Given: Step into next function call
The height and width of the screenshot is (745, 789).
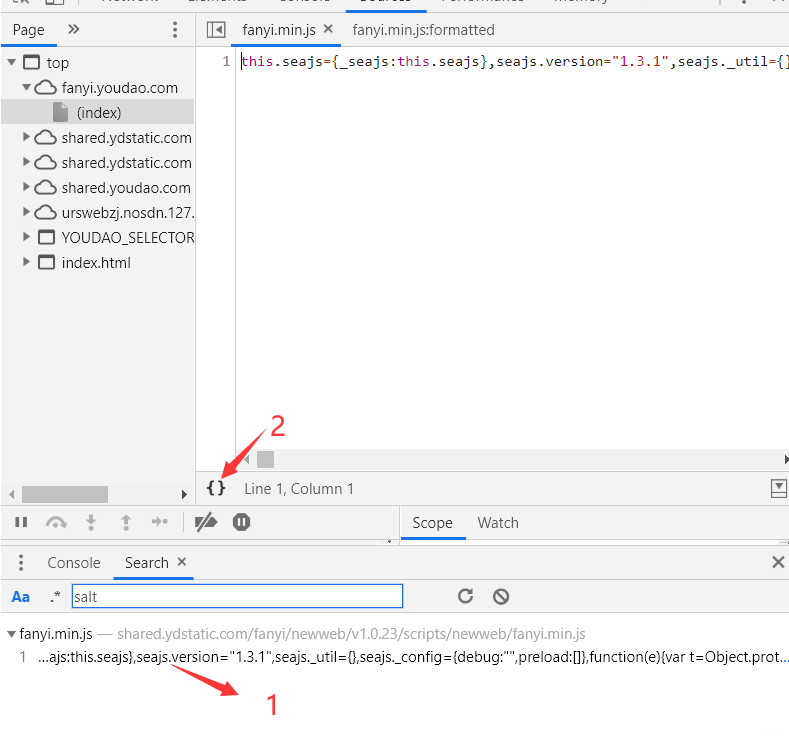Looking at the screenshot, I should [91, 522].
